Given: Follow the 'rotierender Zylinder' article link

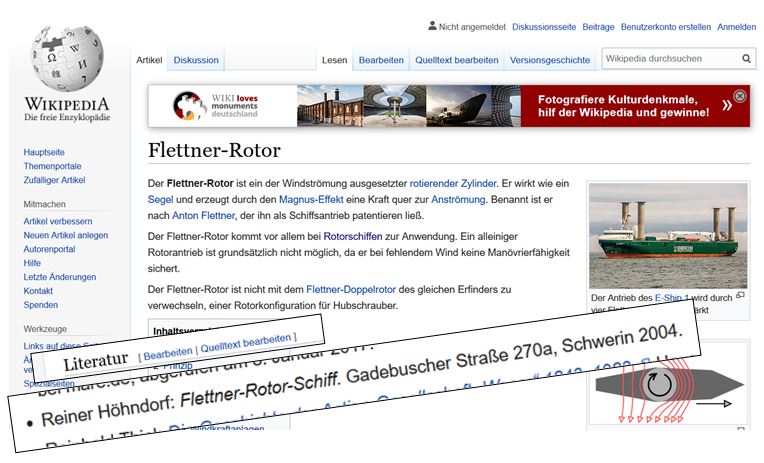Looking at the screenshot, I should pos(453,184).
